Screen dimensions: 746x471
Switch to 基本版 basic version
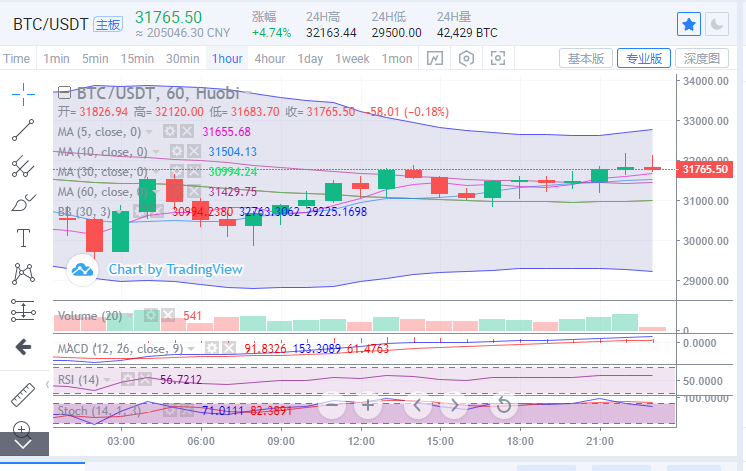click(586, 59)
